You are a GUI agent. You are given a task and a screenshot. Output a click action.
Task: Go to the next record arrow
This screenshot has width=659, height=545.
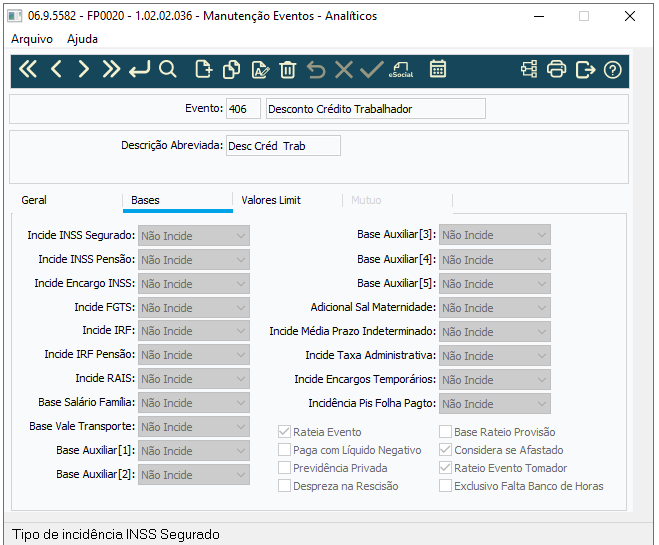click(x=83, y=69)
